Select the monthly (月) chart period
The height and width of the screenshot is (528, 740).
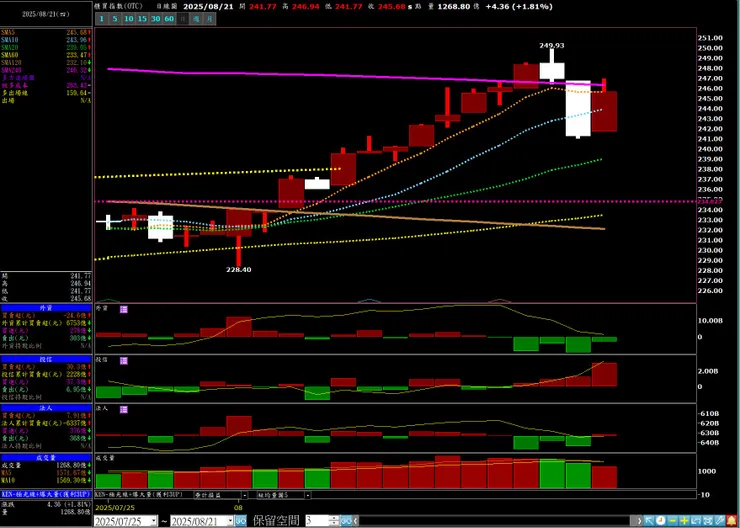point(210,19)
